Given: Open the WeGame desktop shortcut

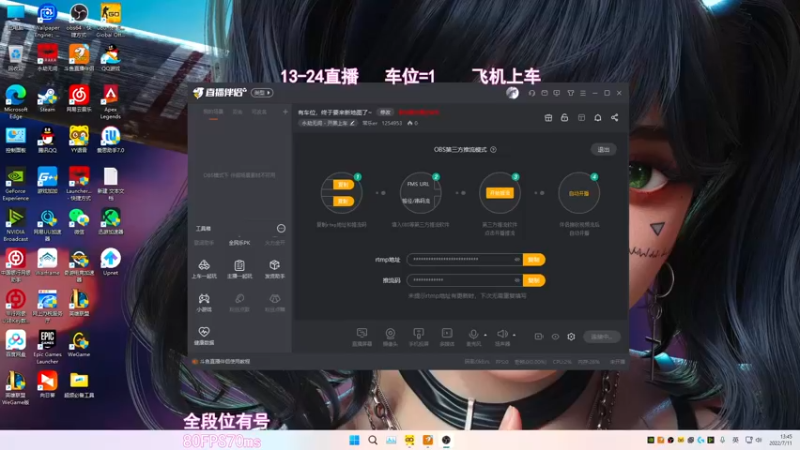Looking at the screenshot, I should 79,343.
